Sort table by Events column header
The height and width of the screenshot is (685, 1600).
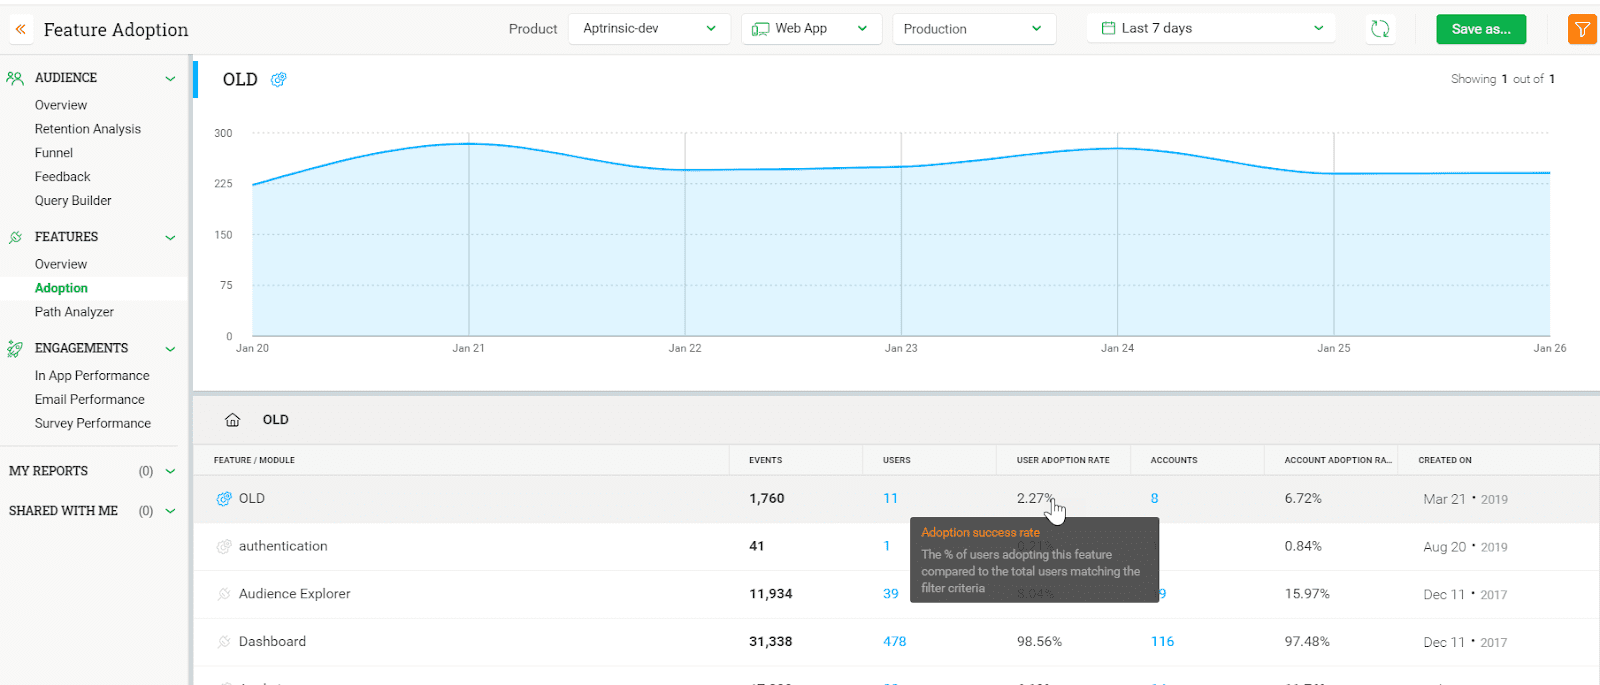(x=765, y=460)
